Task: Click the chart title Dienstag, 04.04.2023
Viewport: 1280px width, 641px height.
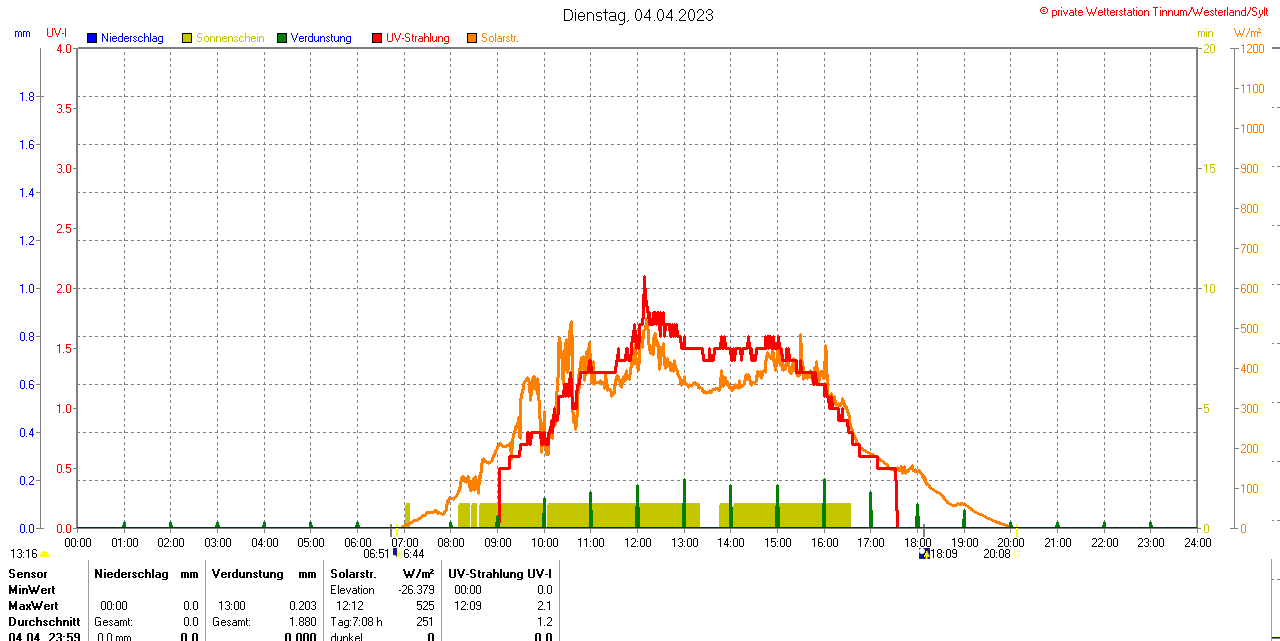Action: (638, 15)
